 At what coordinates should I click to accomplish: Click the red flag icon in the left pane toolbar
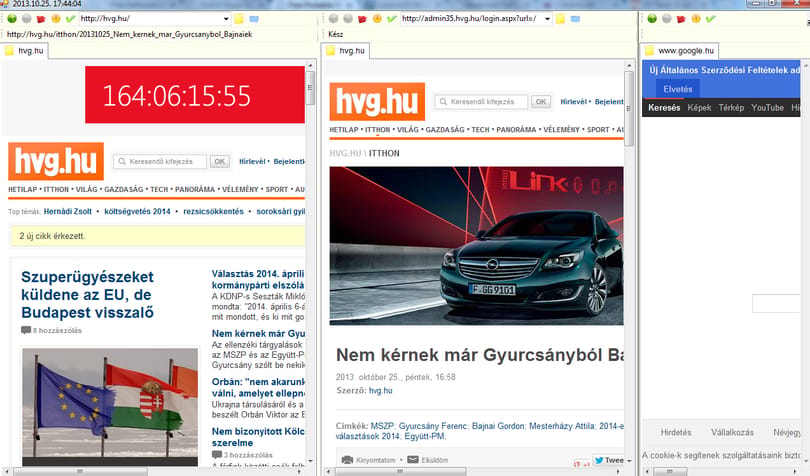(x=41, y=19)
